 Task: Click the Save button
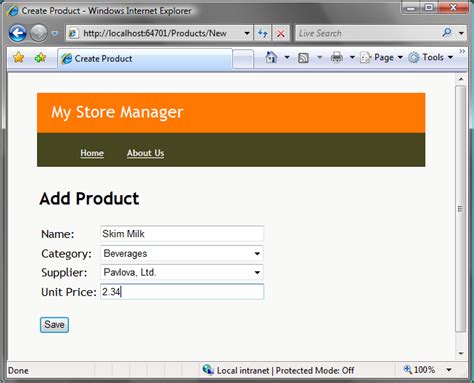coord(54,325)
